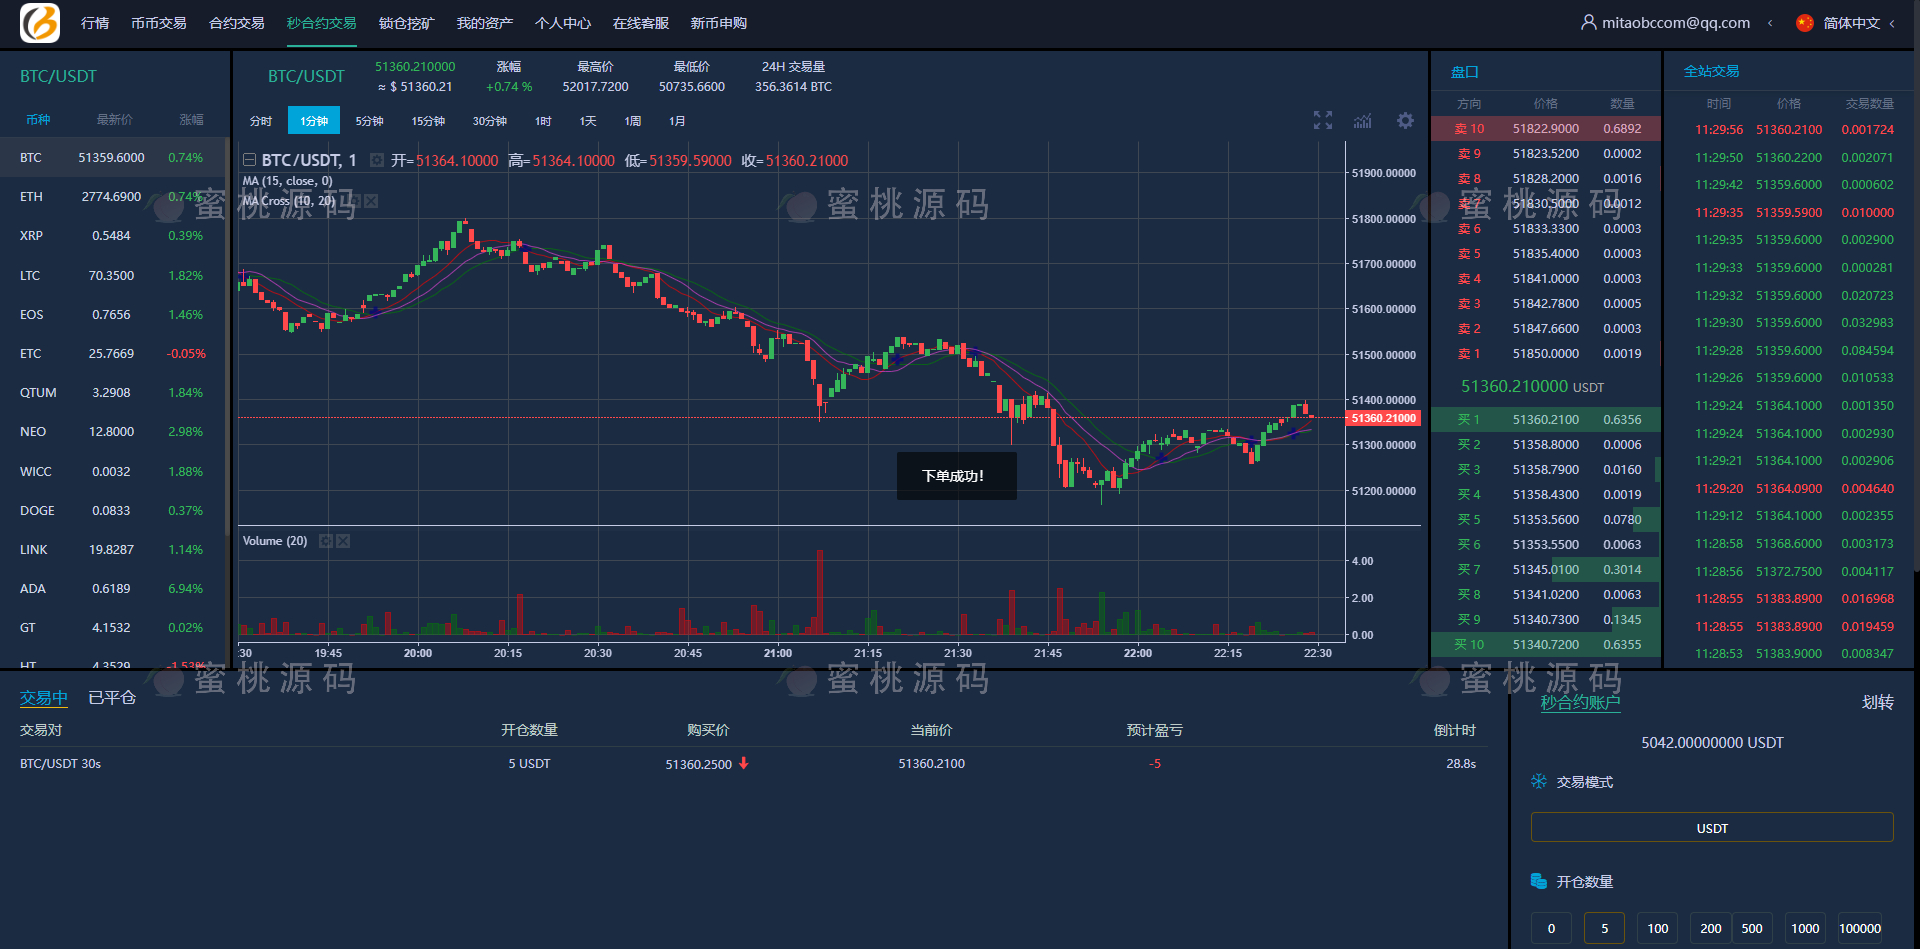Open chart settings gear icon
The height and width of the screenshot is (949, 1920).
[1405, 121]
